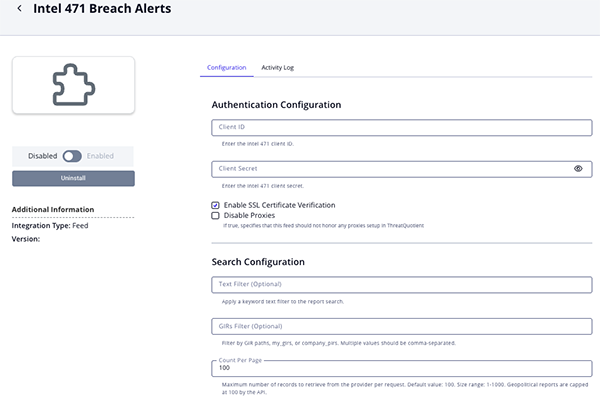Focus the Client Secret input field
The height and width of the screenshot is (401, 600).
pyautogui.click(x=401, y=169)
